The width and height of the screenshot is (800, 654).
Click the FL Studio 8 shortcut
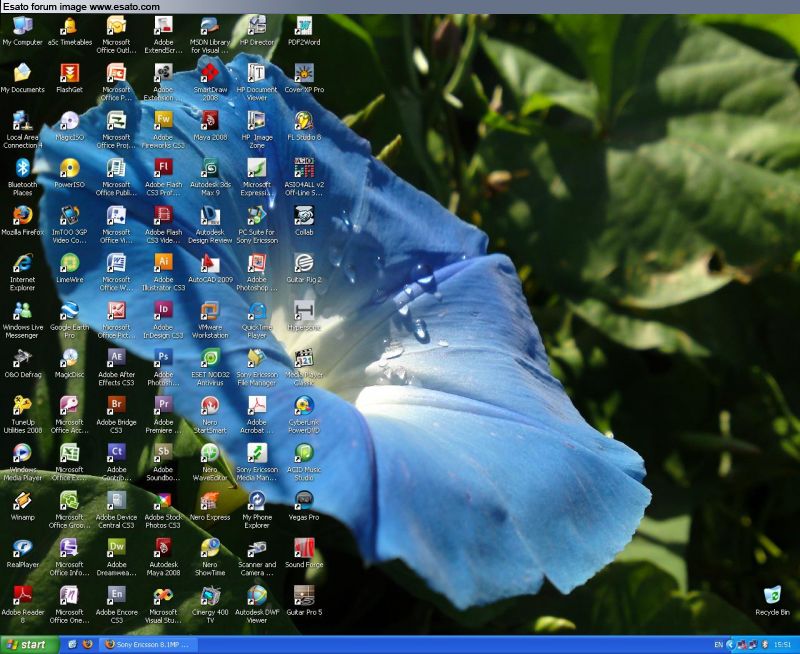304,121
